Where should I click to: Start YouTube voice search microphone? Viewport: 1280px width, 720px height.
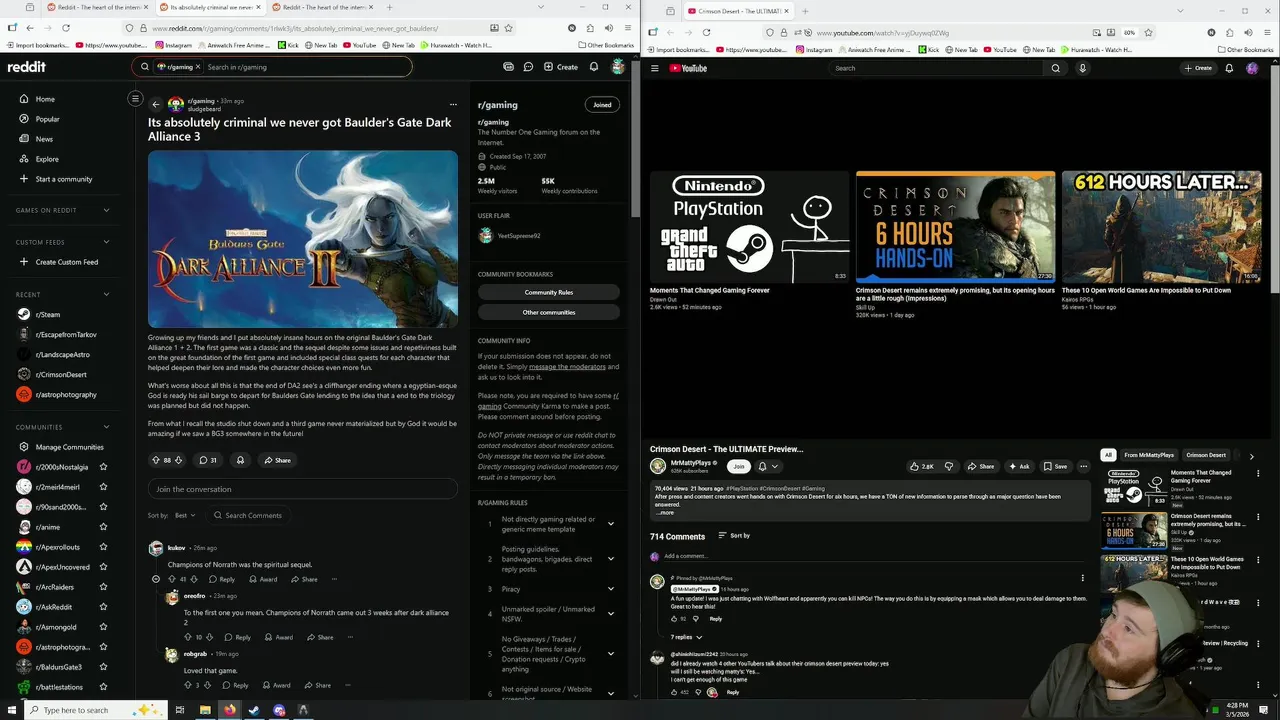[1082, 68]
